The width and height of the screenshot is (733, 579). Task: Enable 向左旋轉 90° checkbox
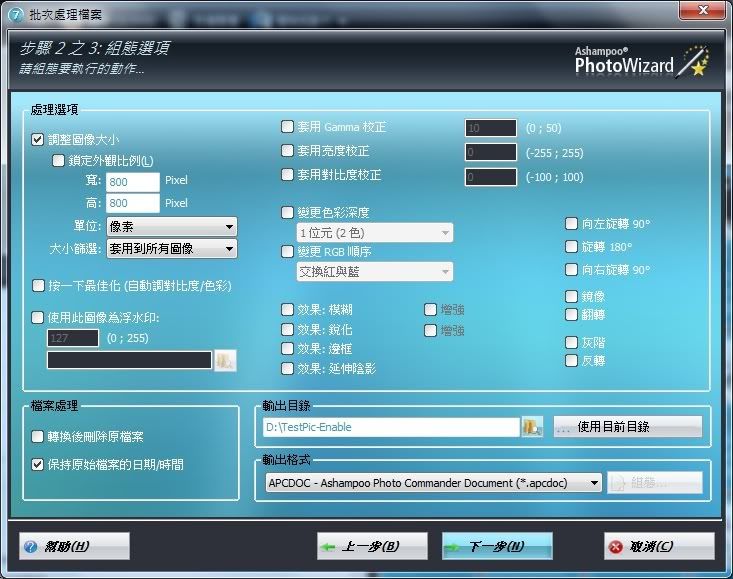pos(571,223)
